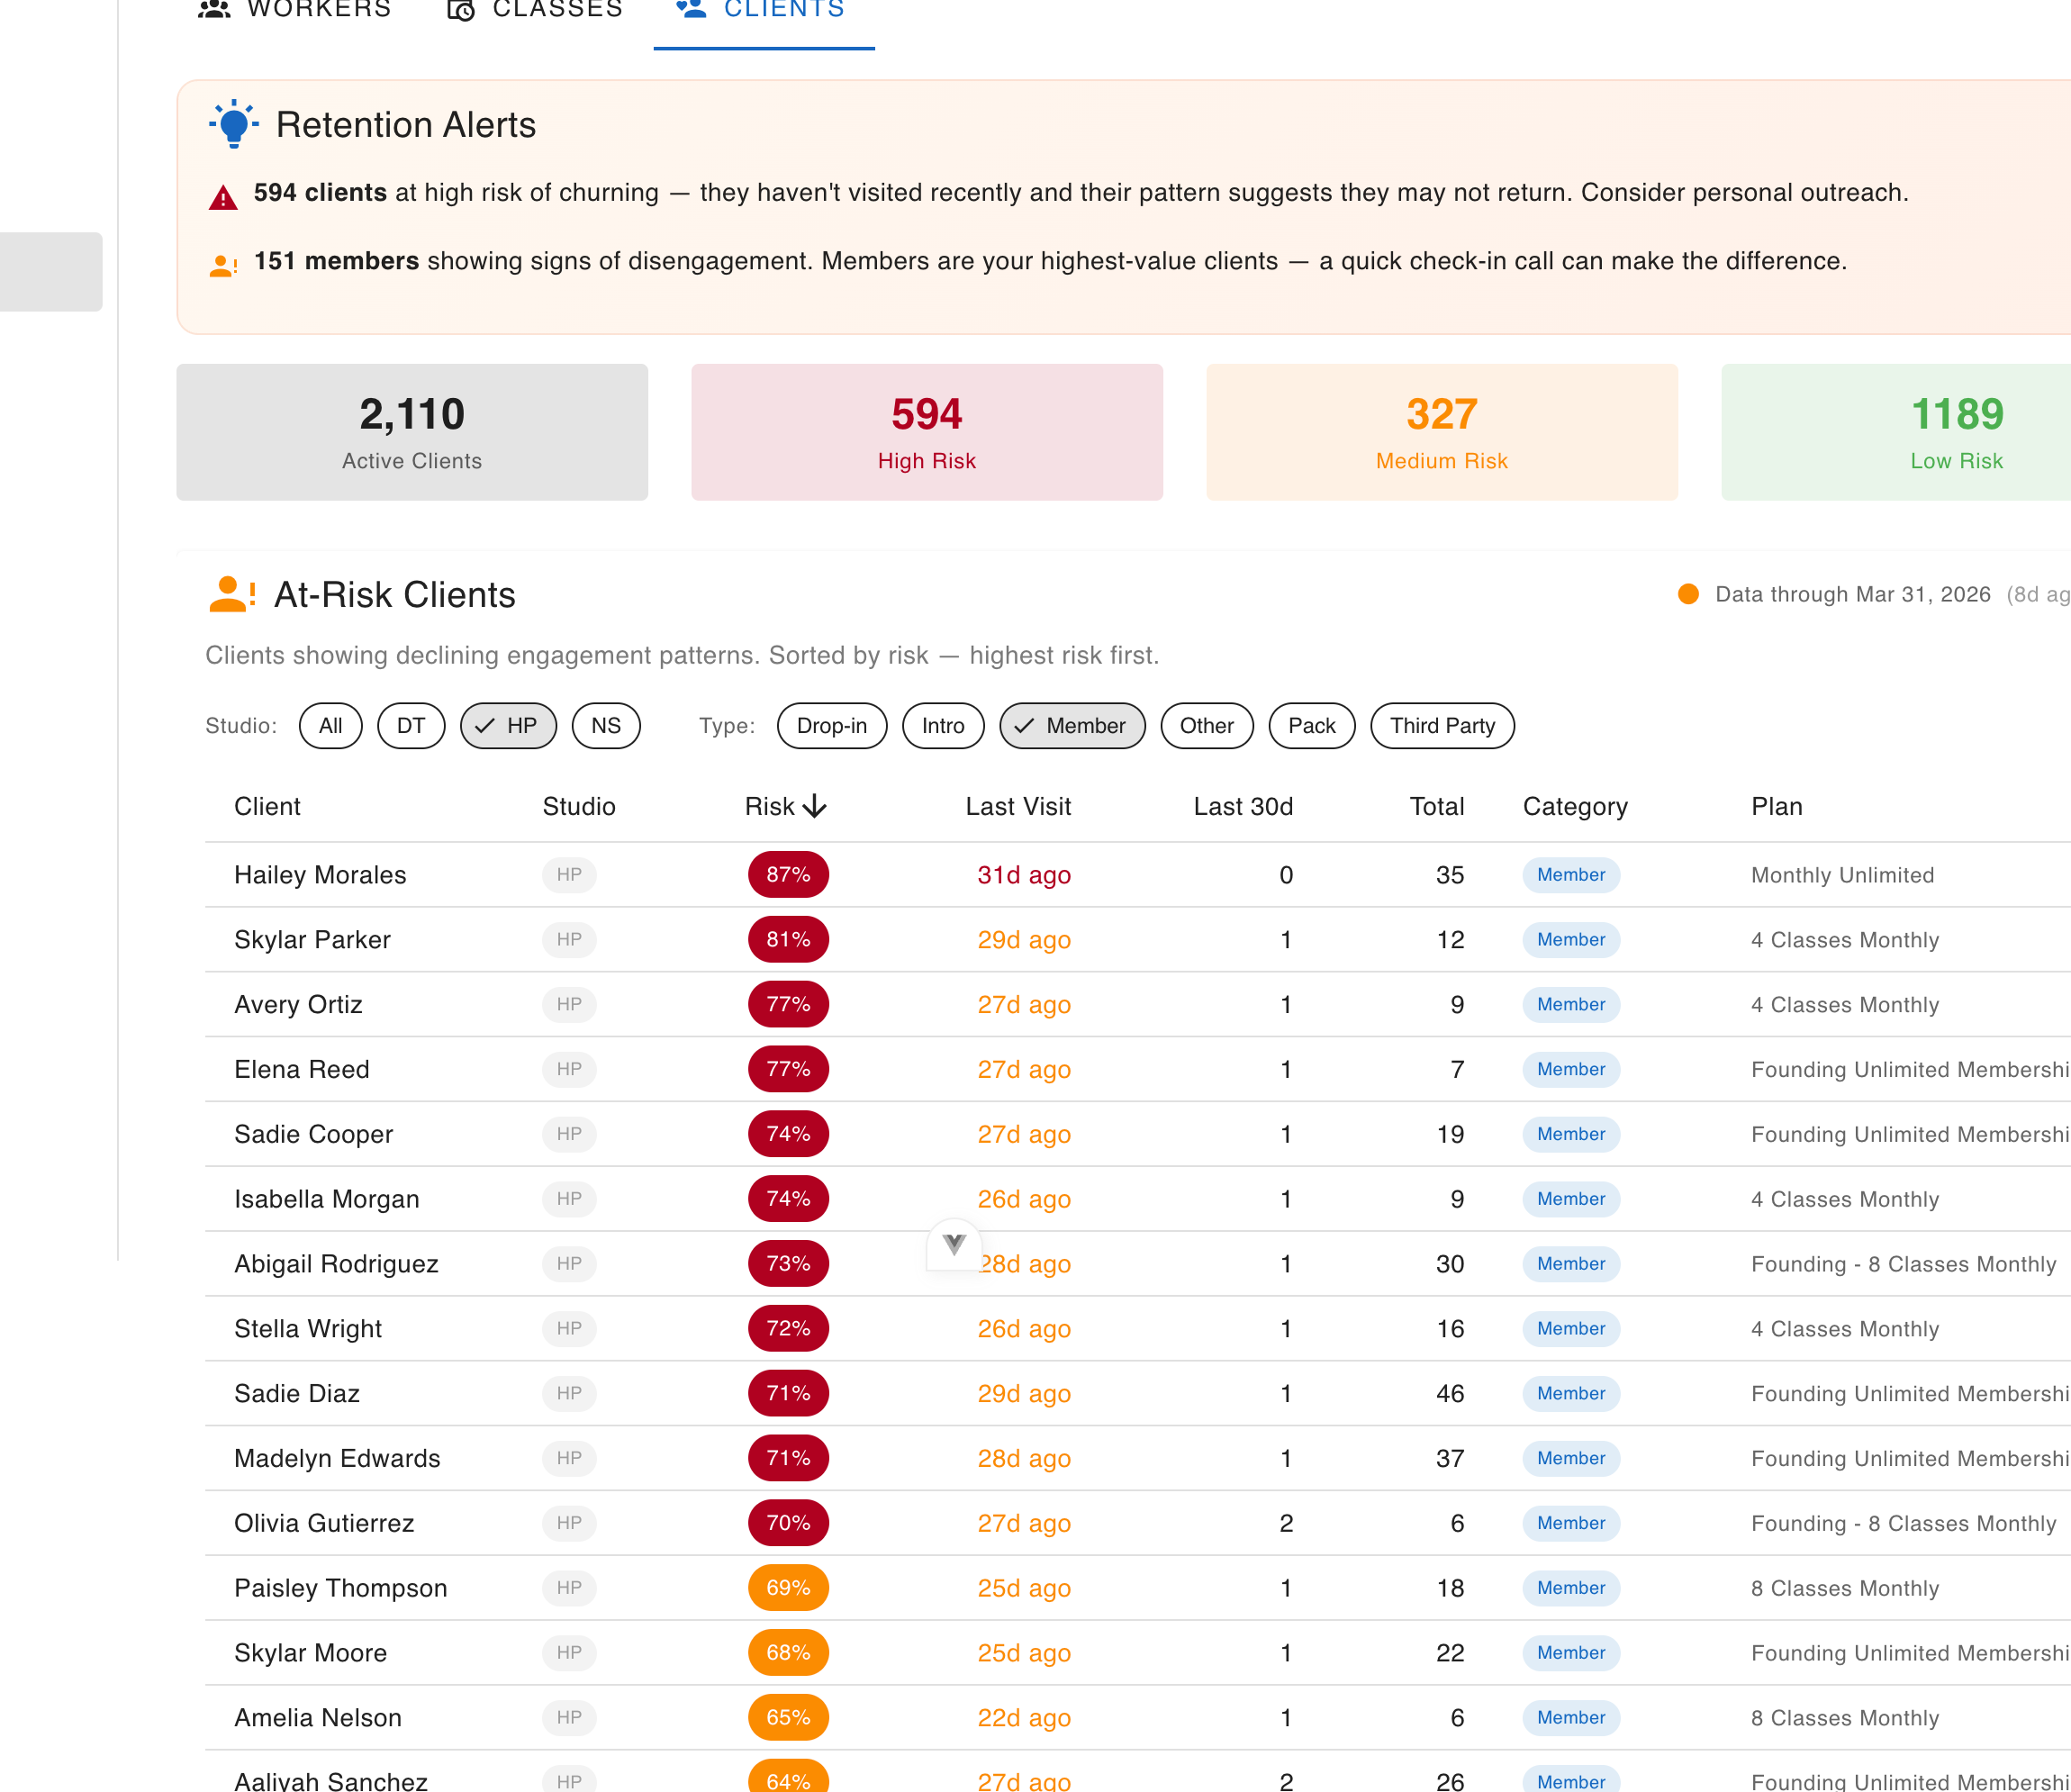Click the lightbulb Retention Alerts icon
Image resolution: width=2071 pixels, height=1792 pixels.
pos(234,124)
